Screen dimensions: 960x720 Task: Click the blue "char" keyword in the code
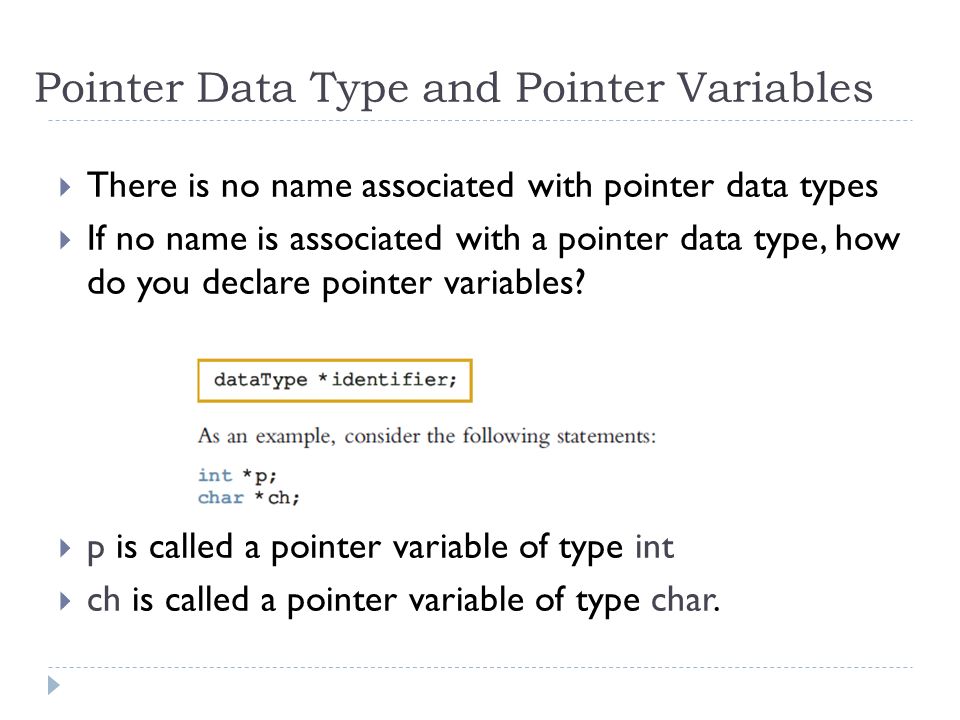220,497
